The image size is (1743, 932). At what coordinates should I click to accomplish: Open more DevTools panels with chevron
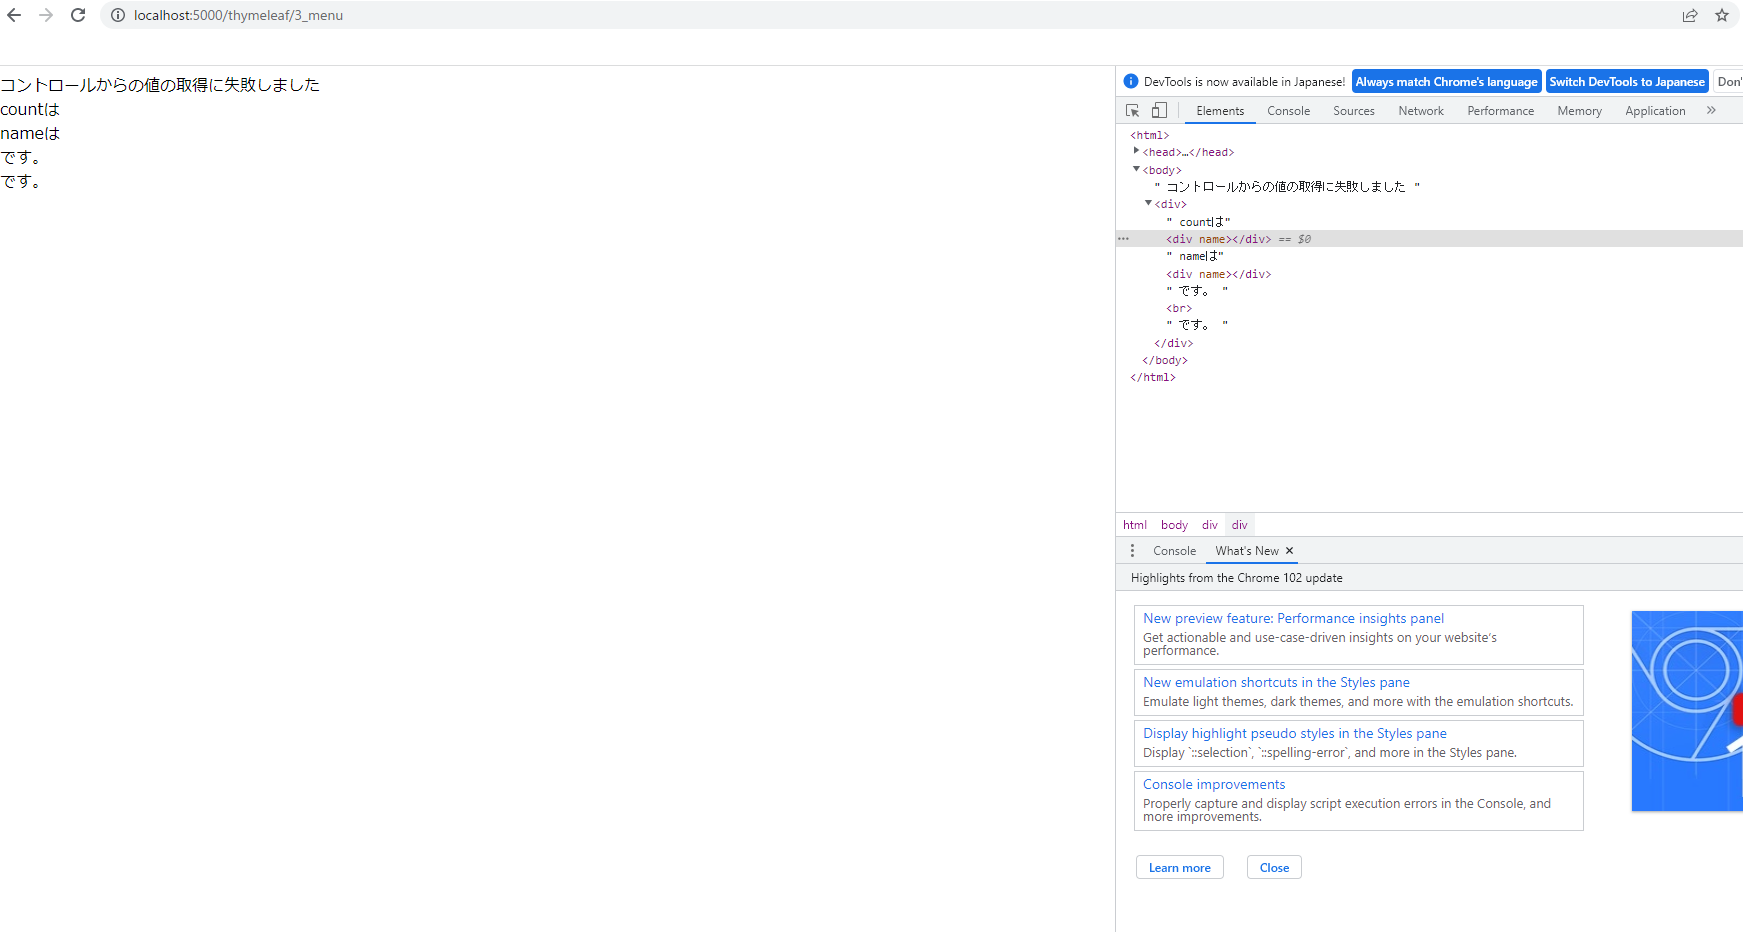coord(1711,110)
